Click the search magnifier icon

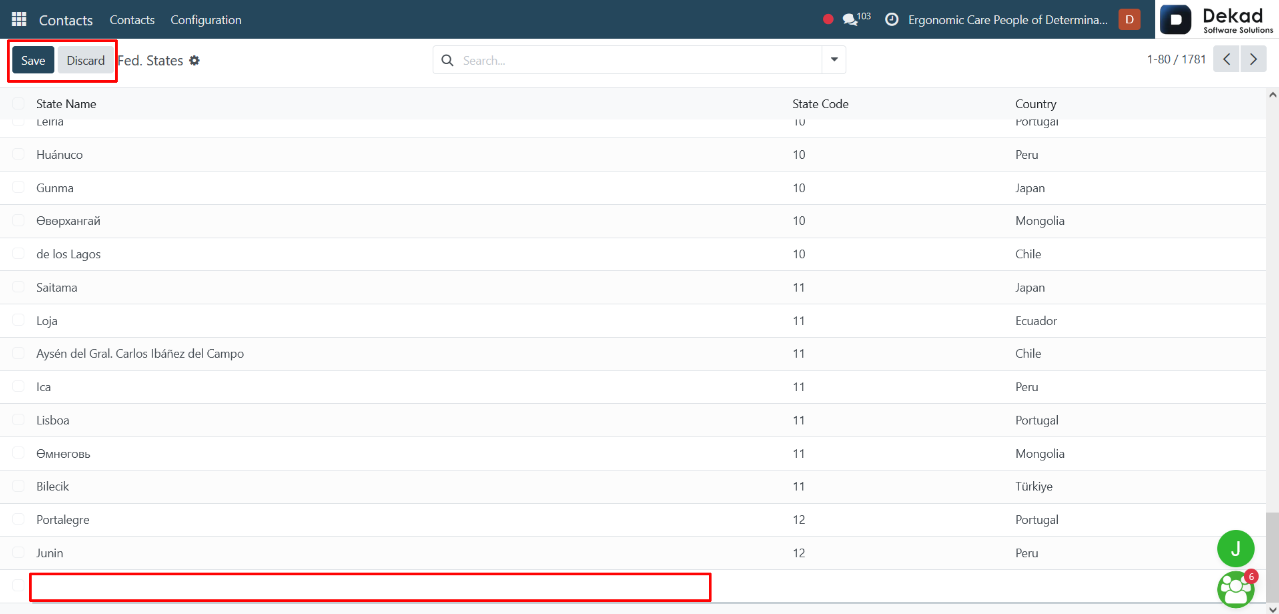pyautogui.click(x=447, y=60)
